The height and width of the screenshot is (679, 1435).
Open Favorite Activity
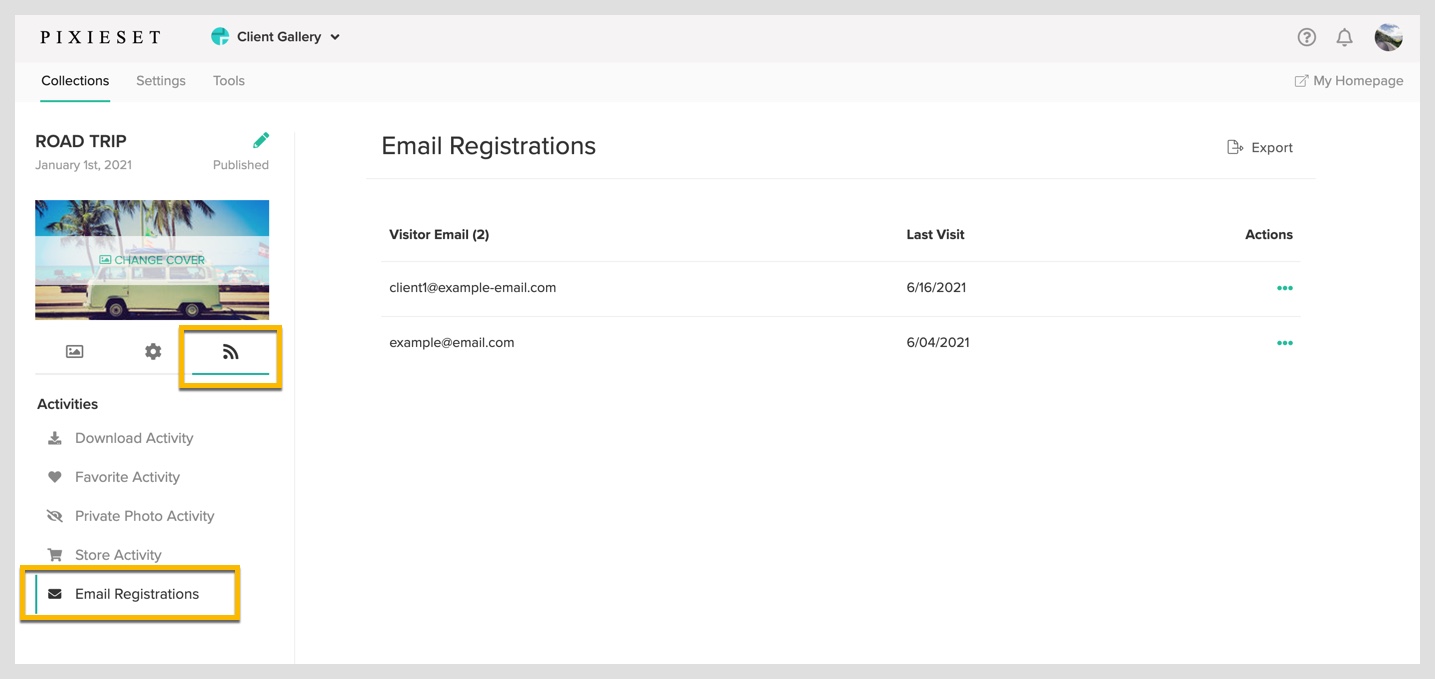pyautogui.click(x=127, y=477)
